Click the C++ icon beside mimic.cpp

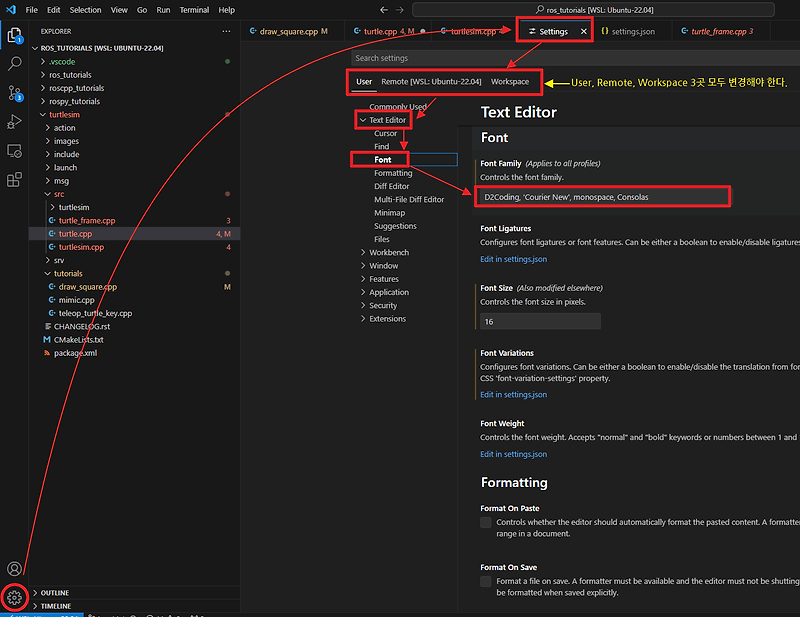coord(52,300)
